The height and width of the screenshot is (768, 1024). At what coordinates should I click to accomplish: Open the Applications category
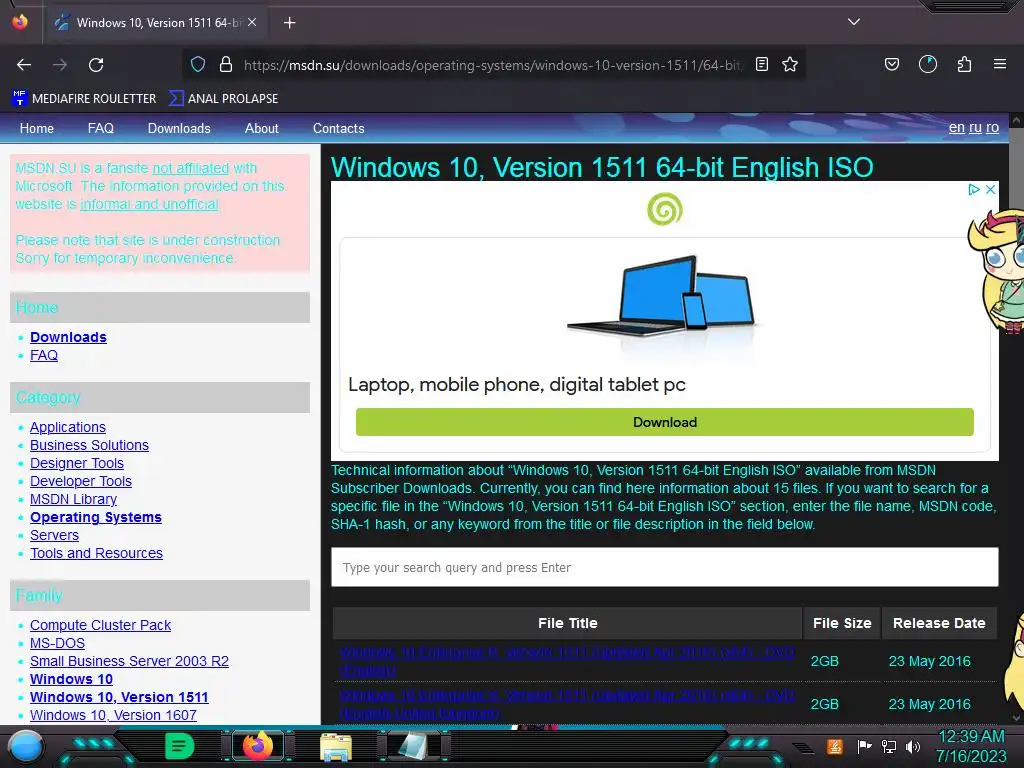click(x=68, y=427)
